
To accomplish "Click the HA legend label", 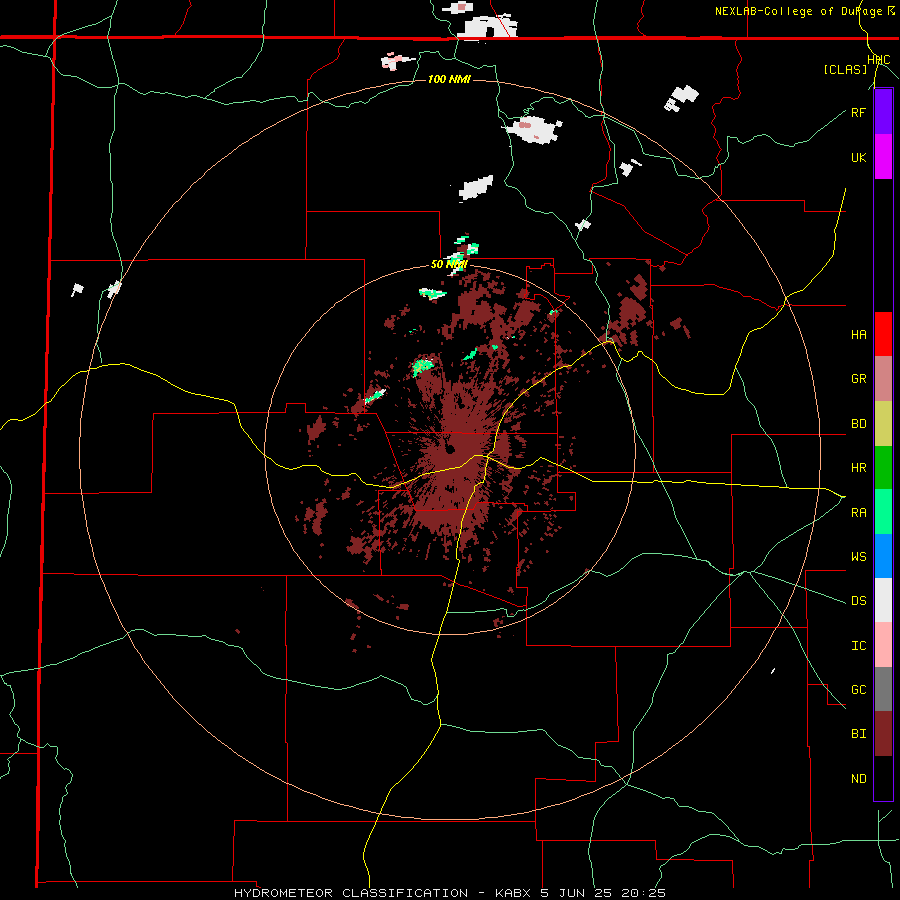I will (858, 335).
